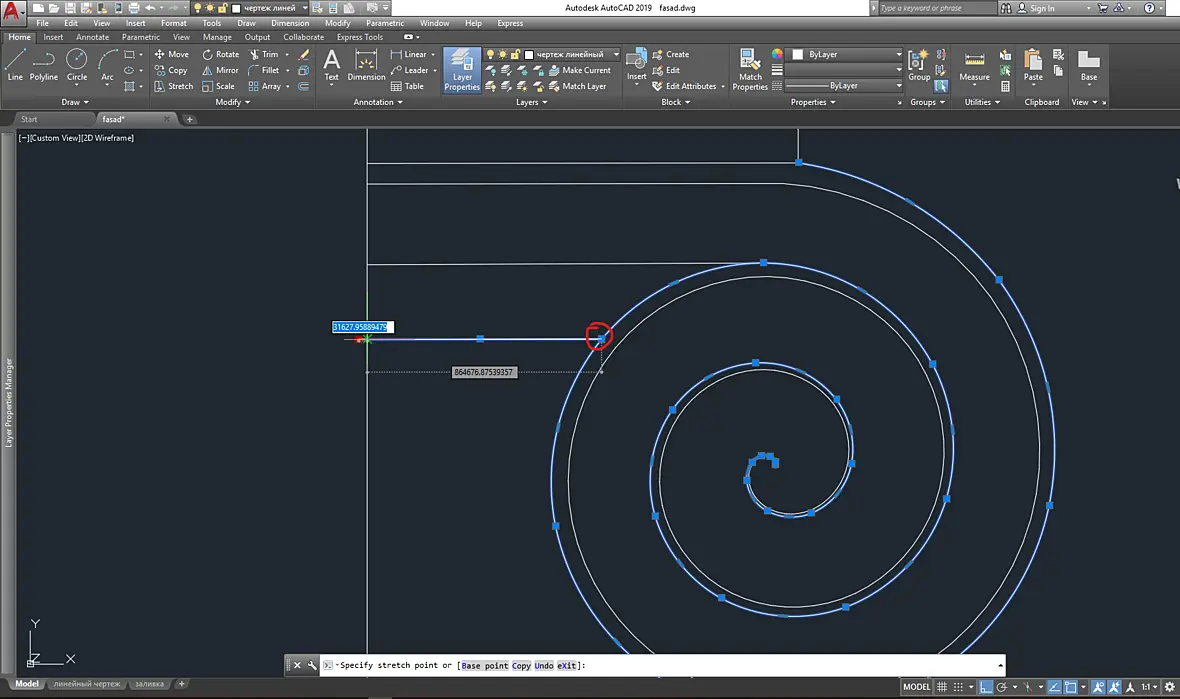
Task: Open the Annotate ribbon tab
Action: pyautogui.click(x=93, y=37)
